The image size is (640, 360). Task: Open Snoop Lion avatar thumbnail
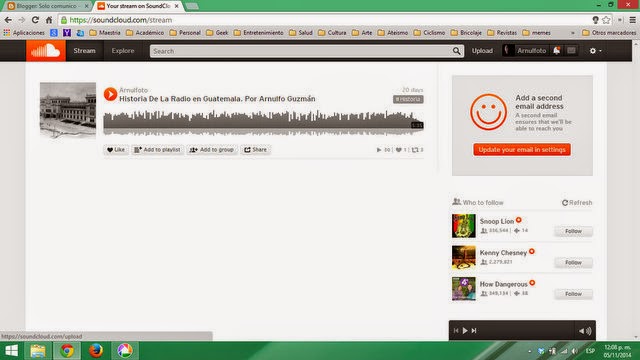(x=464, y=226)
